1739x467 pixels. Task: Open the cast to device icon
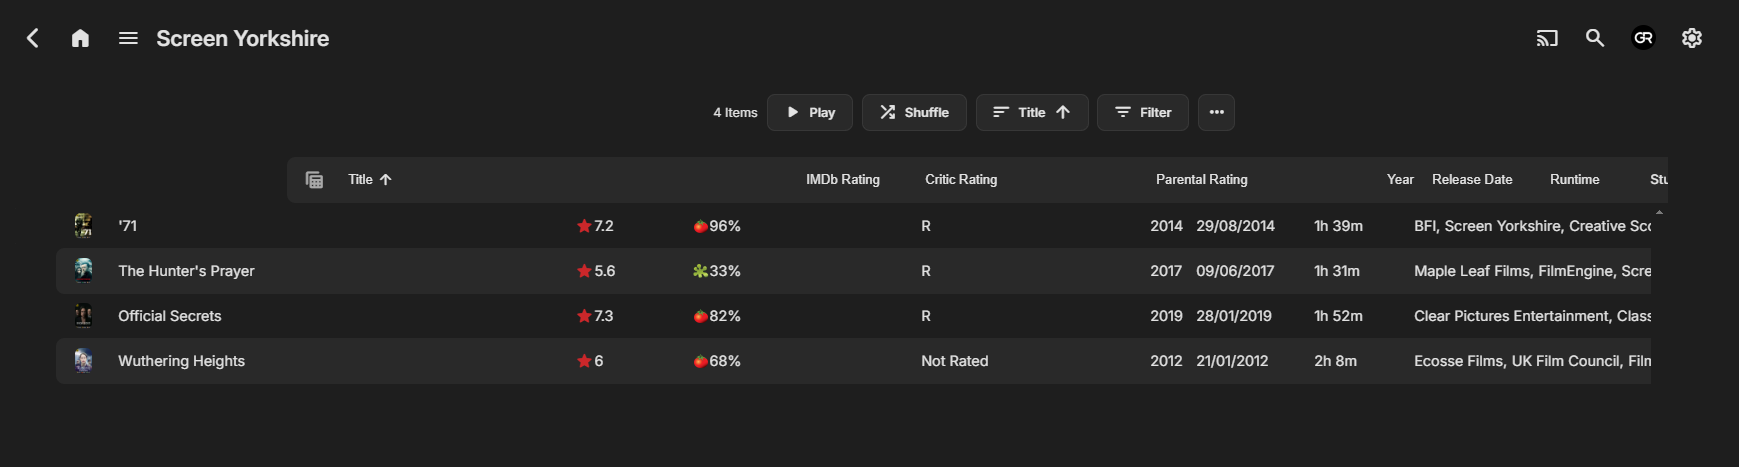(x=1547, y=38)
